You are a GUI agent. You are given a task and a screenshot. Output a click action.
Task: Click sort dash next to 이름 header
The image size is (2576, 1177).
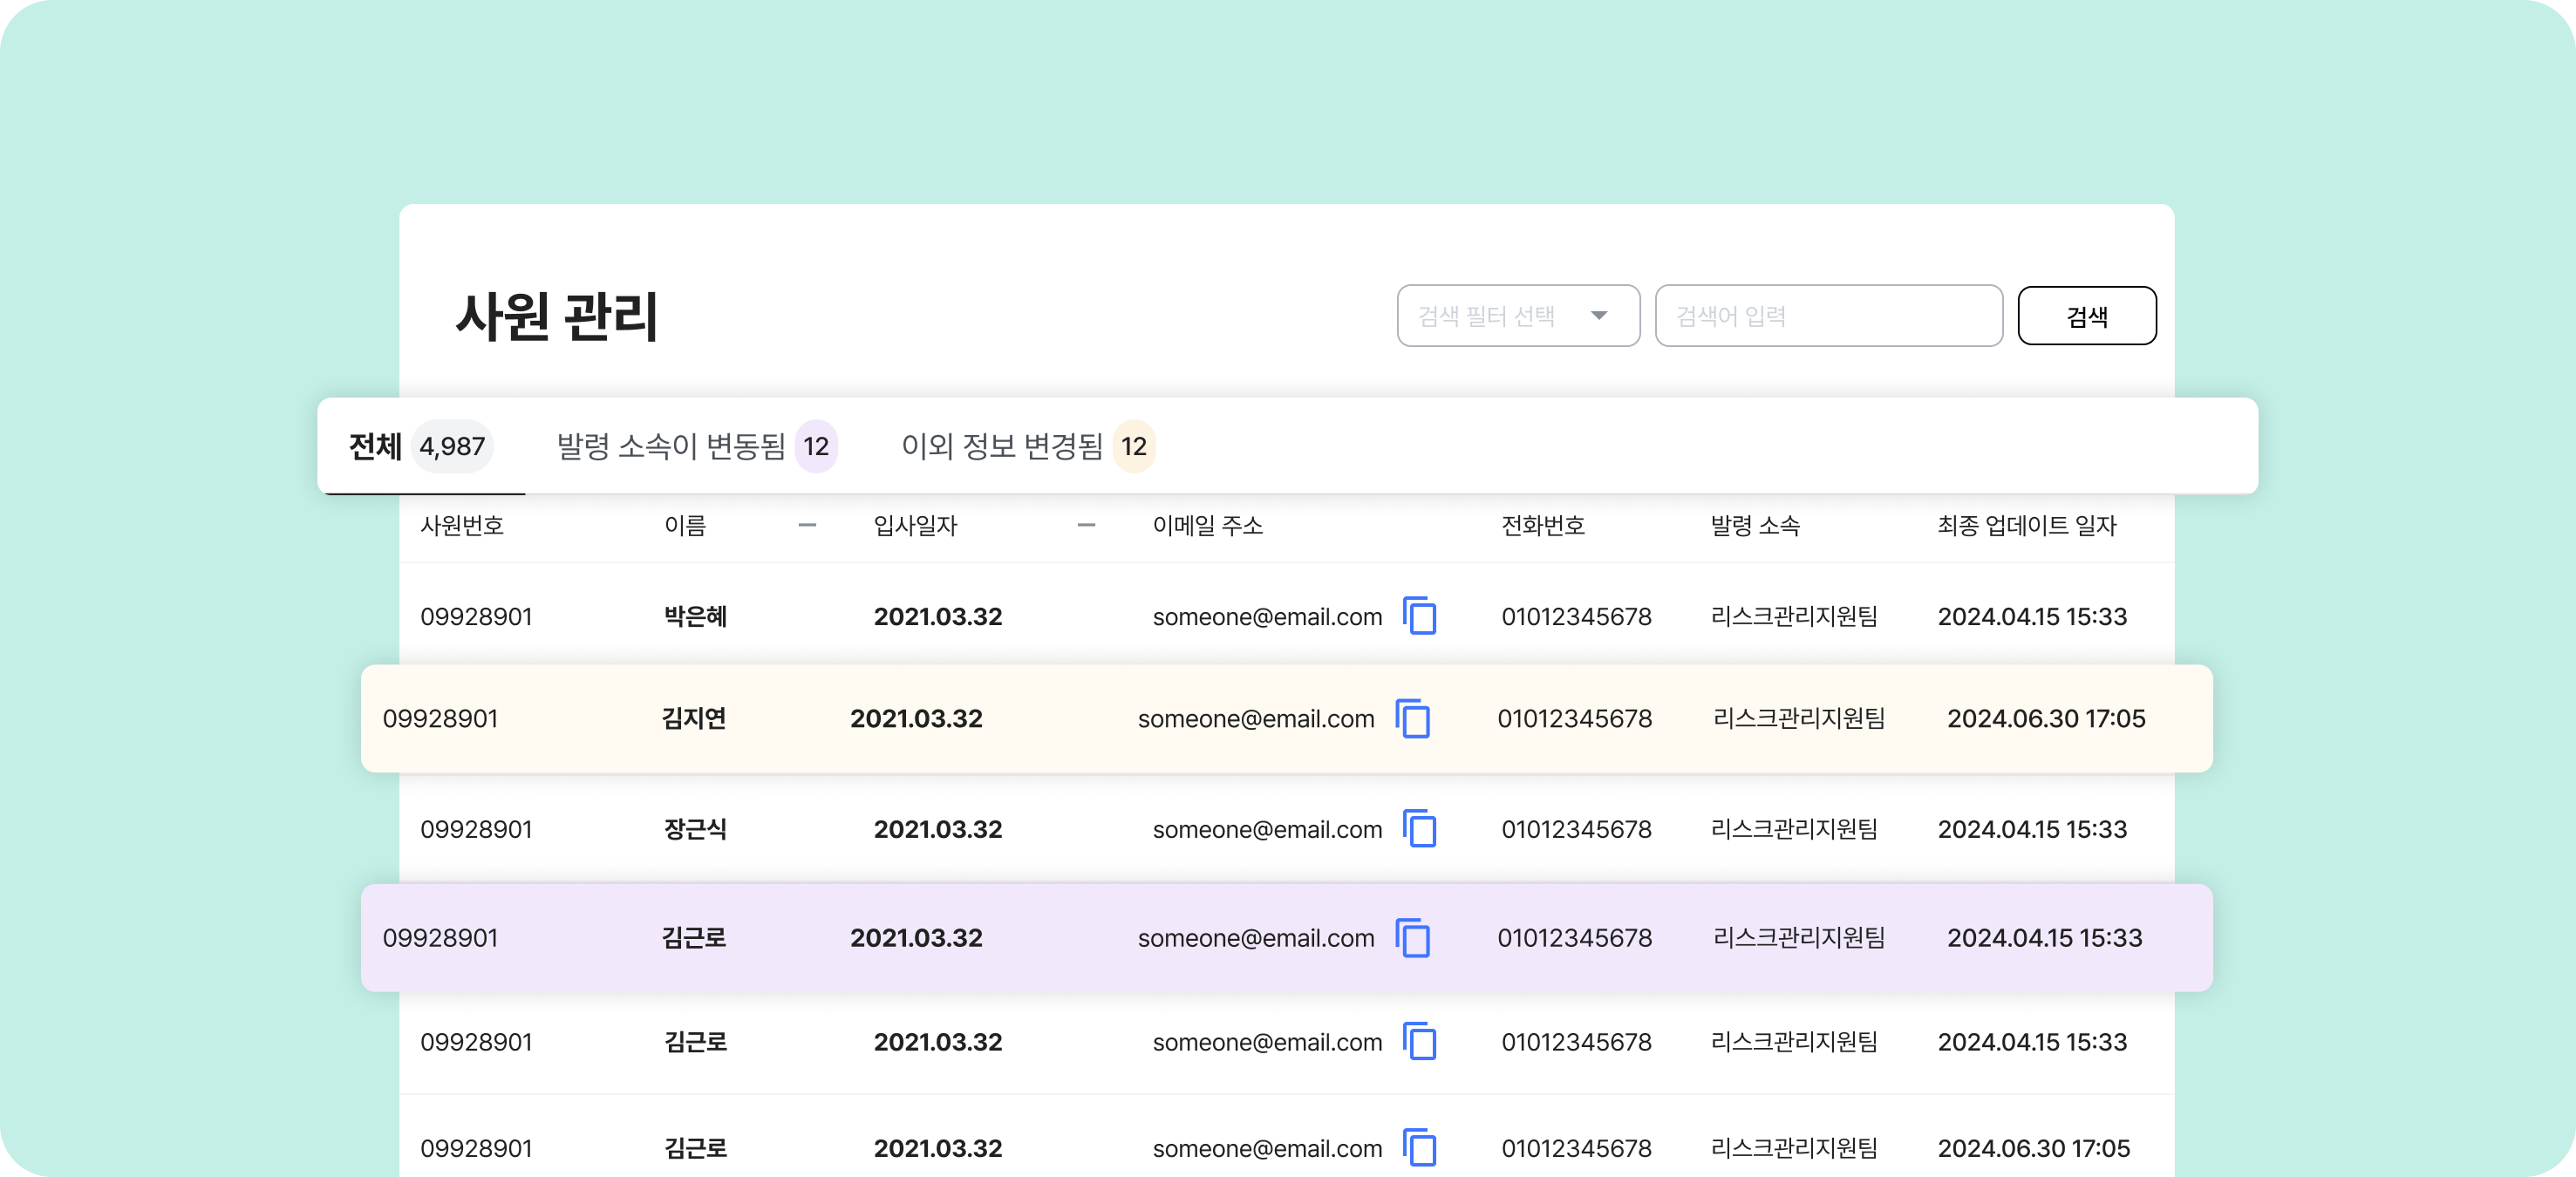[807, 525]
